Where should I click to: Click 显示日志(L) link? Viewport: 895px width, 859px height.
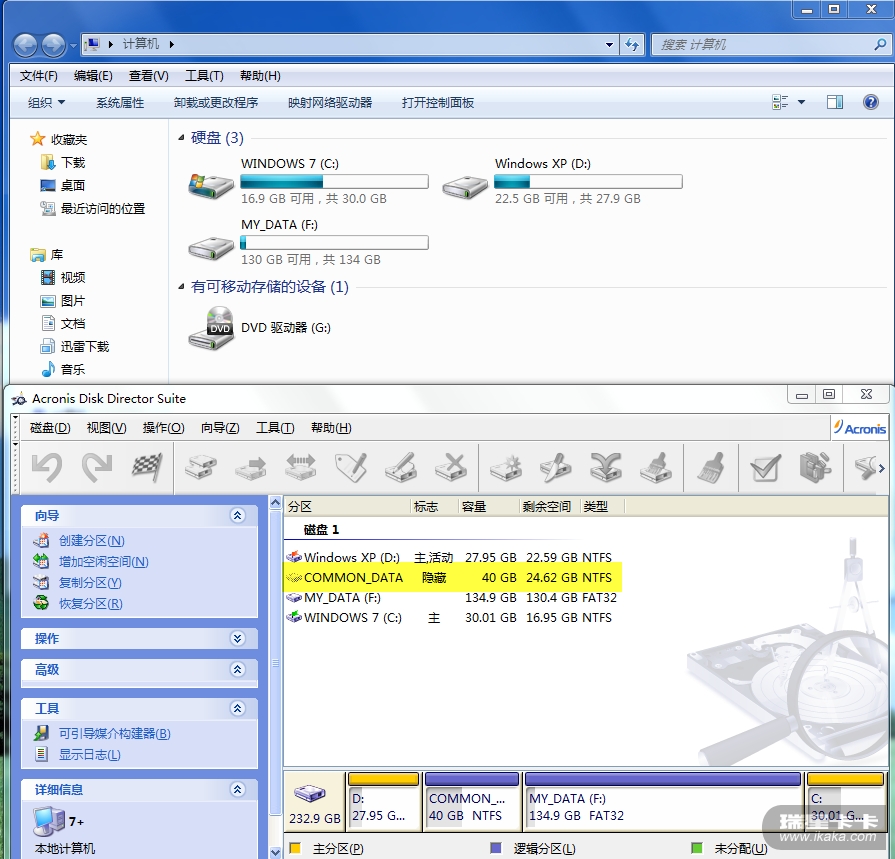90,755
